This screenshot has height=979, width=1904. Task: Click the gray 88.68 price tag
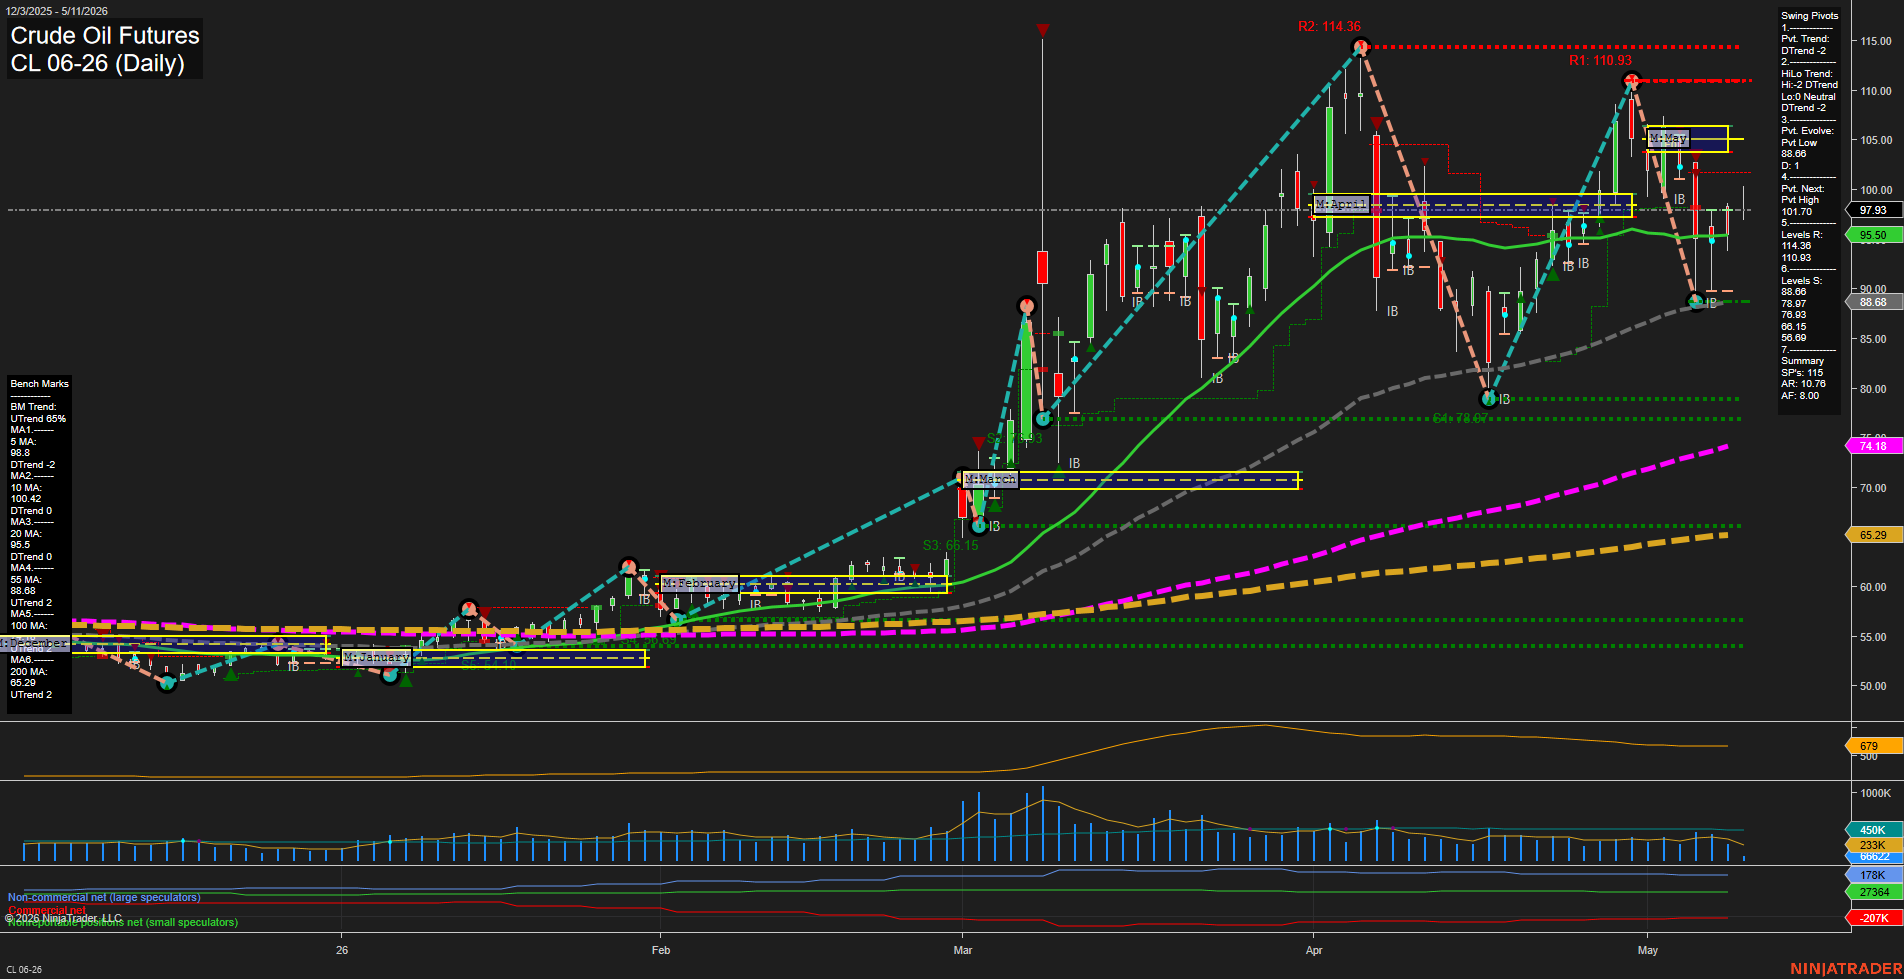1873,302
